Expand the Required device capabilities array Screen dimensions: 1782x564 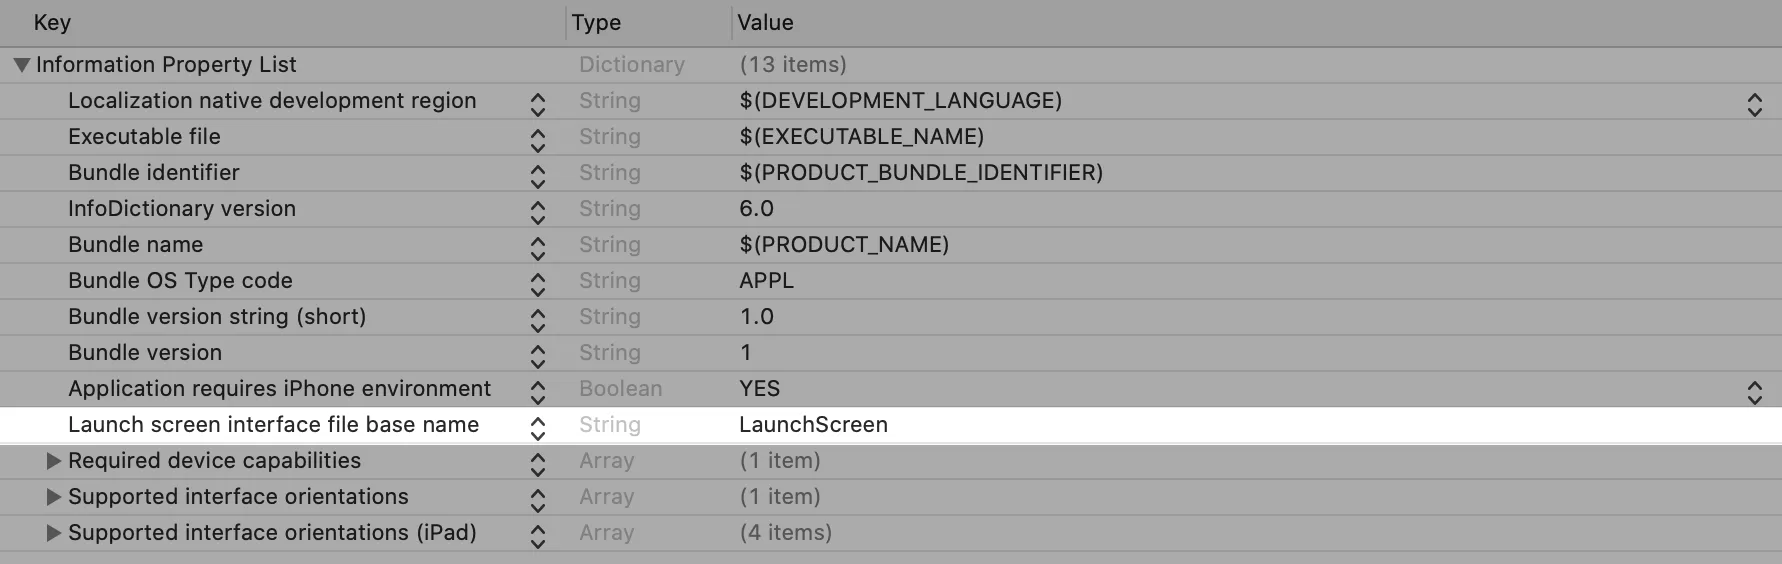(54, 461)
